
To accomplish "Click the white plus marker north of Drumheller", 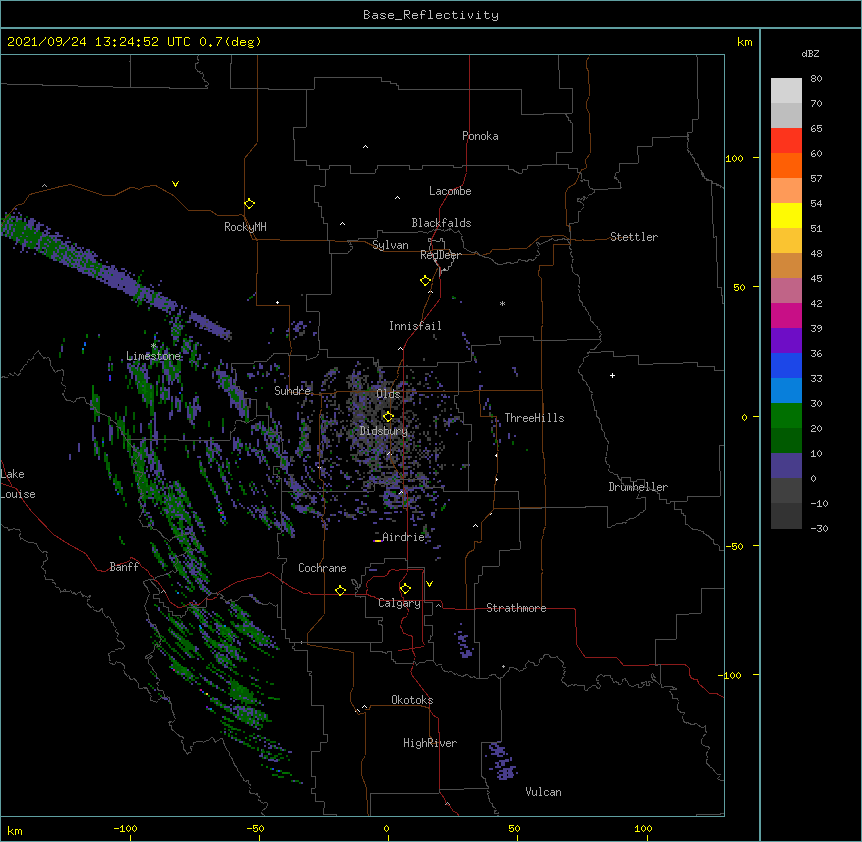I will pos(612,375).
